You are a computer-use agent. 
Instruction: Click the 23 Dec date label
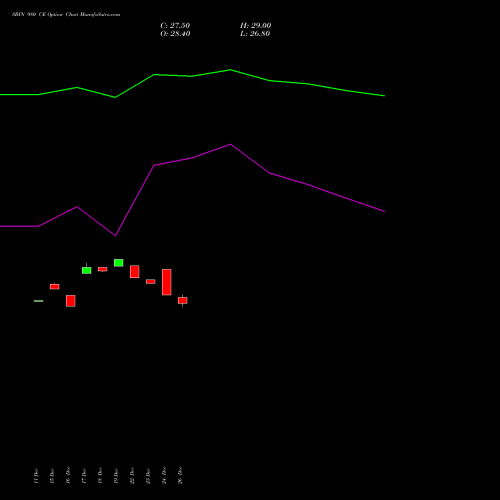[x=148, y=476]
